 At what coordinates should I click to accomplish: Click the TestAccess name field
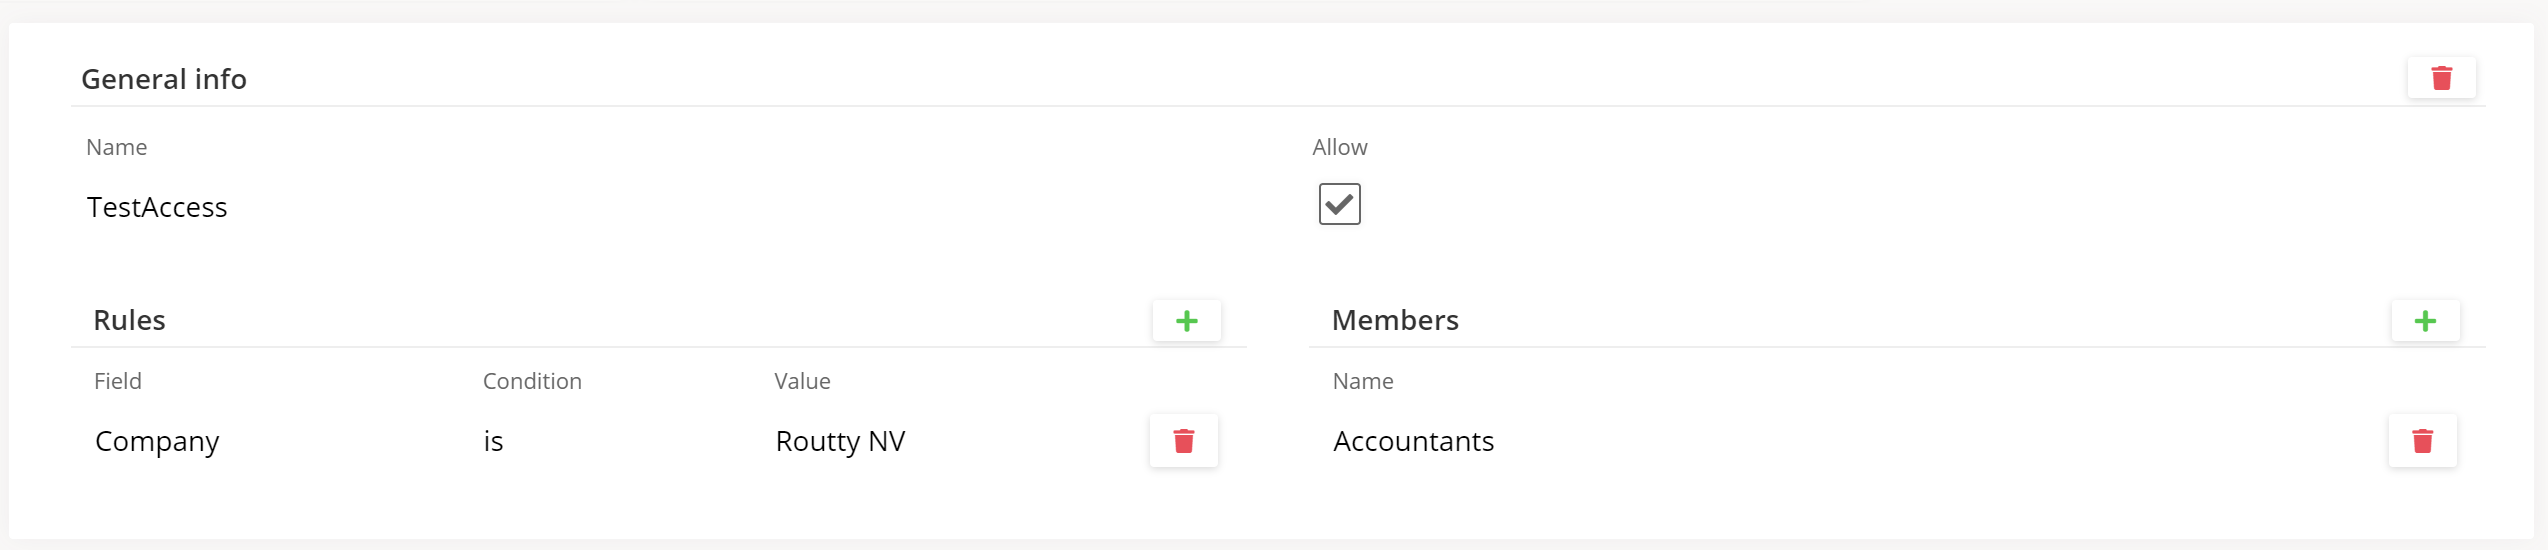pyautogui.click(x=157, y=207)
